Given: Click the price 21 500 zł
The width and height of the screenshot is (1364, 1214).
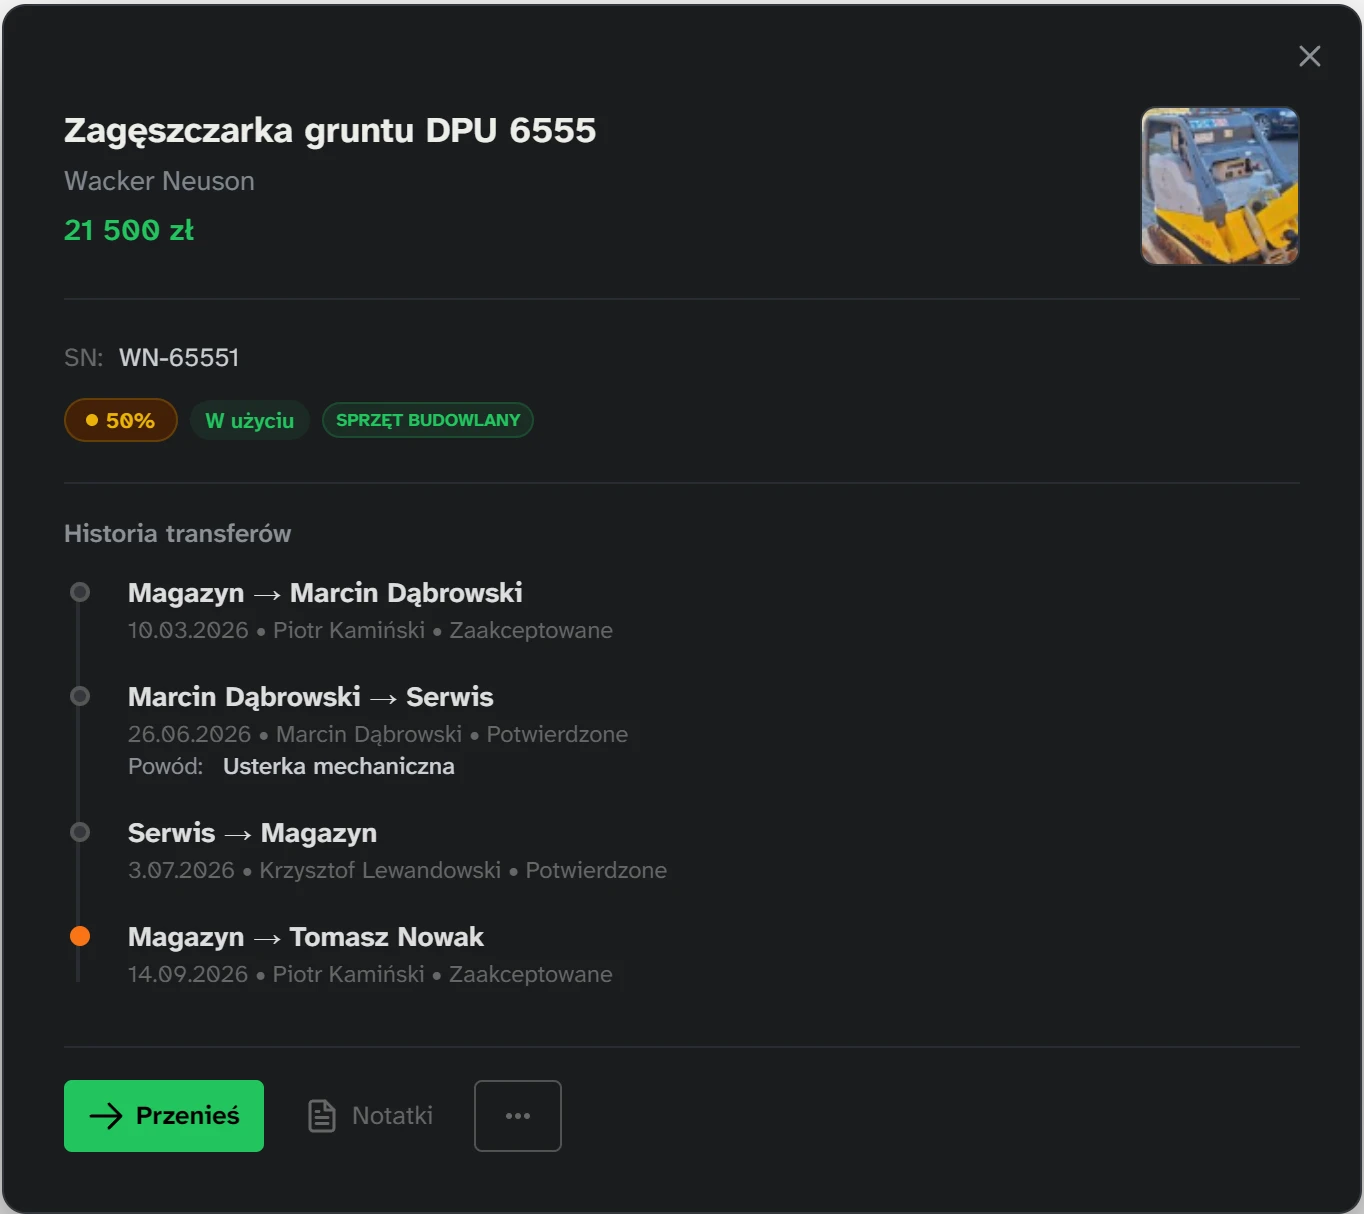Looking at the screenshot, I should tap(129, 230).
